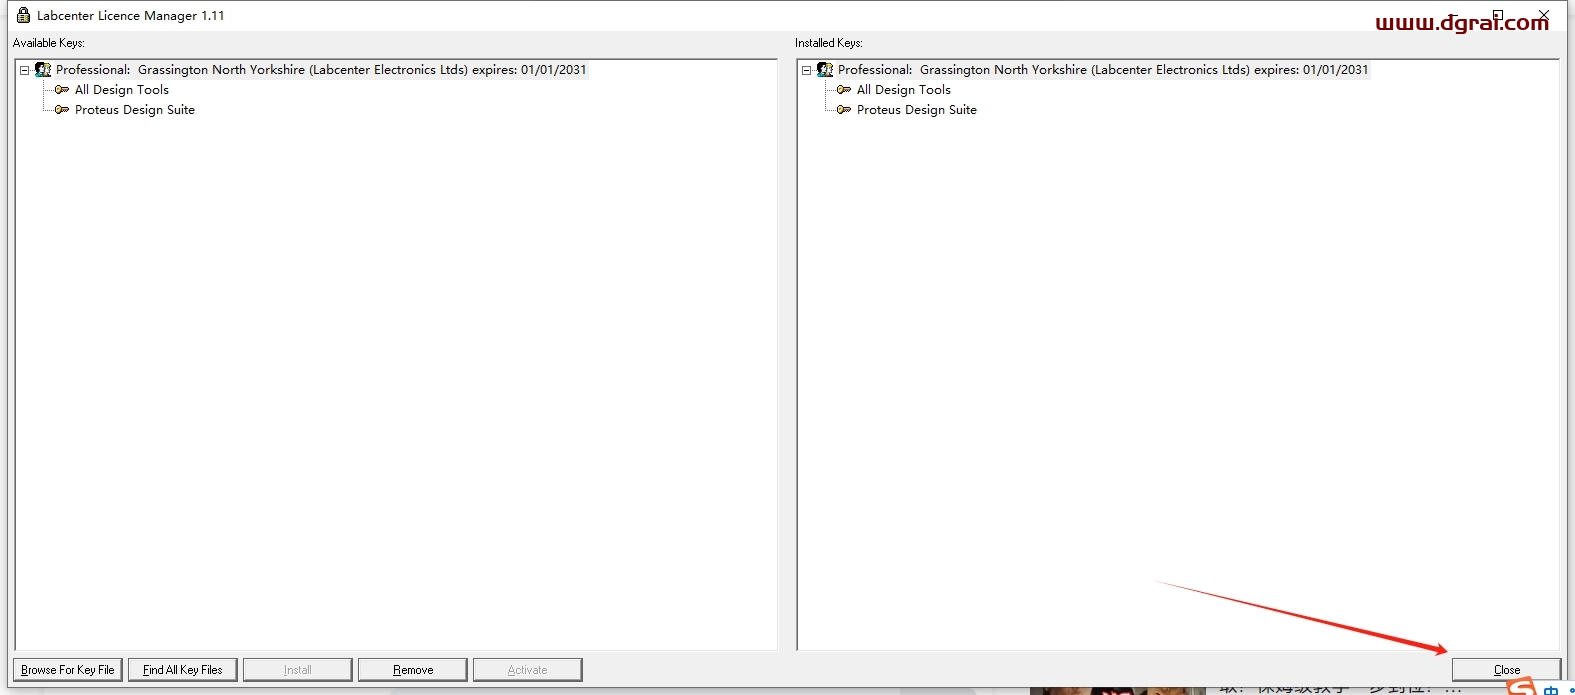Screen dimensions: 1575x695
Task: Collapse the Professional node in Installed Keys
Action: click(x=806, y=70)
